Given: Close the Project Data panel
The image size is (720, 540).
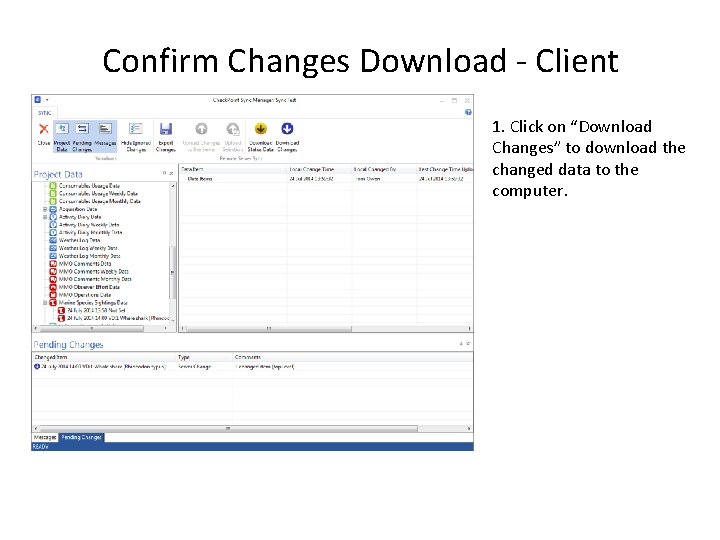Looking at the screenshot, I should pyautogui.click(x=171, y=173).
